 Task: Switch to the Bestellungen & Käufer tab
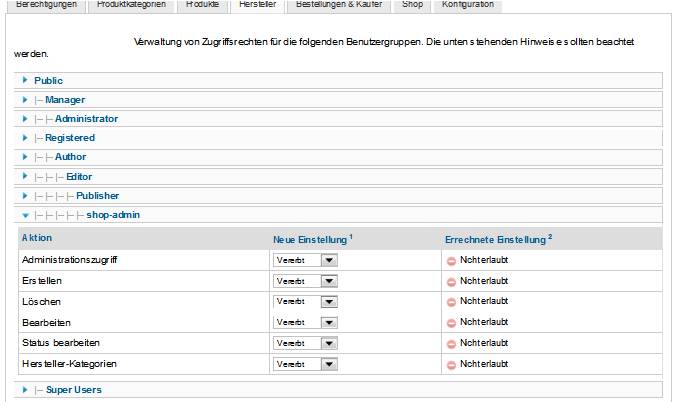(x=340, y=5)
